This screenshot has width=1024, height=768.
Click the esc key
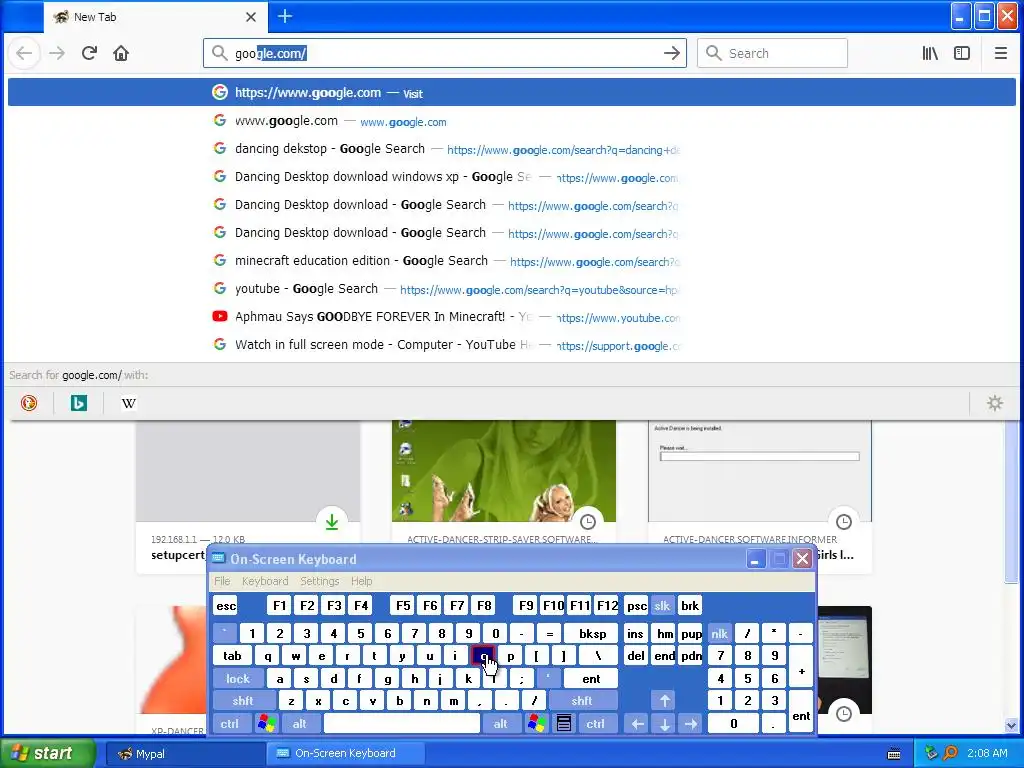[226, 605]
